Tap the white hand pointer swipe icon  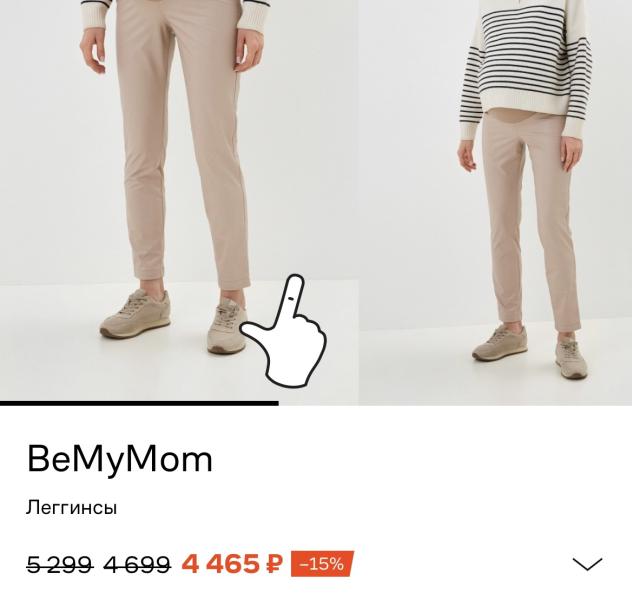click(x=285, y=332)
